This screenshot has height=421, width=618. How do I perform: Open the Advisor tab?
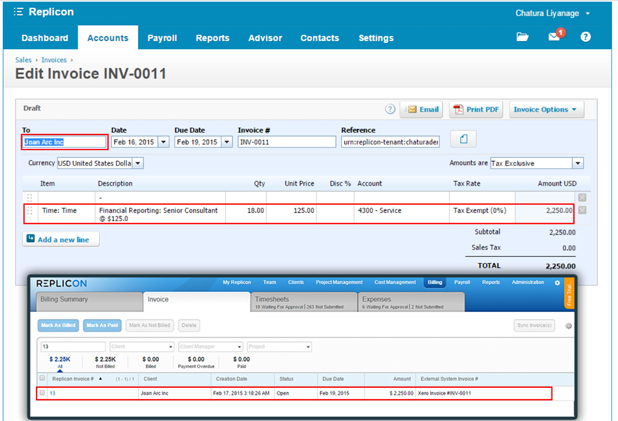(265, 38)
